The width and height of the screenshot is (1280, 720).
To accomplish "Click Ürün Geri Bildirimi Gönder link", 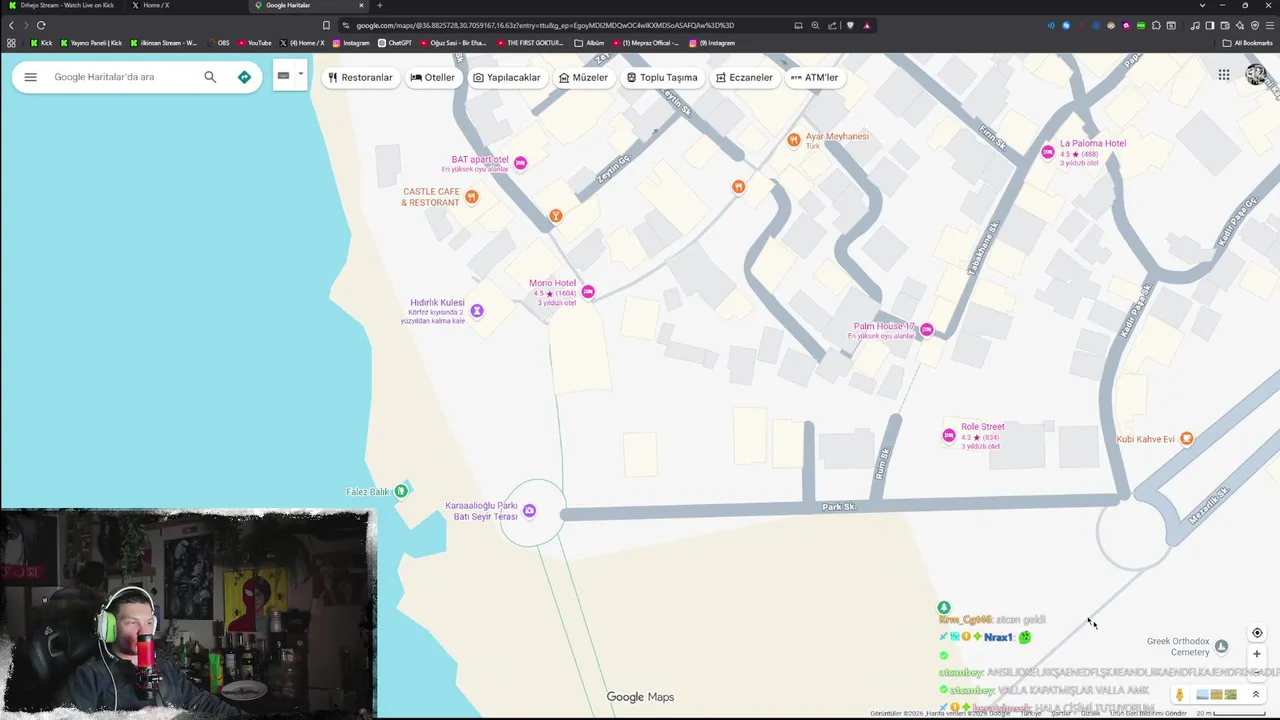I will pos(1148,713).
